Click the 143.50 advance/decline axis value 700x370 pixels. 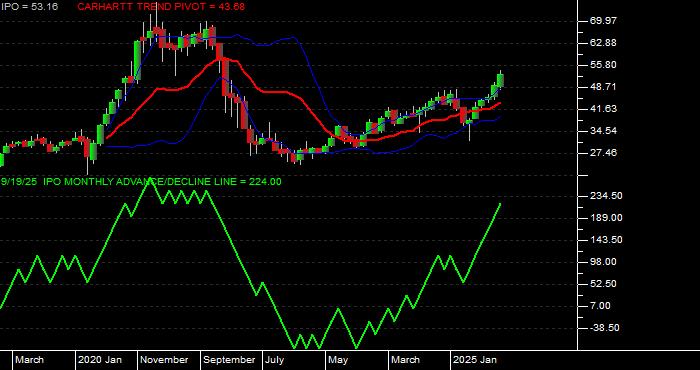(606, 240)
